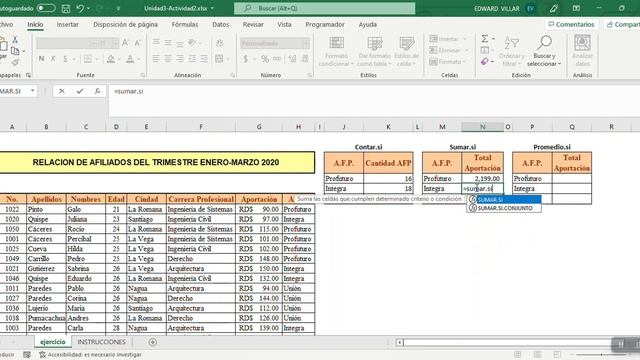The height and width of the screenshot is (360, 640).
Task: Cancel the formula entry with X
Action: (62, 91)
